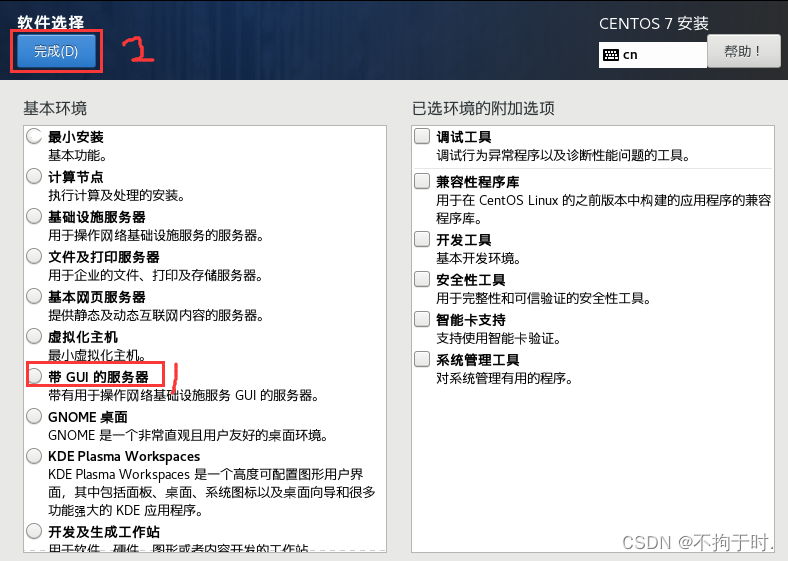Select the 最小安装 radio button
The image size is (788, 561).
click(34, 136)
